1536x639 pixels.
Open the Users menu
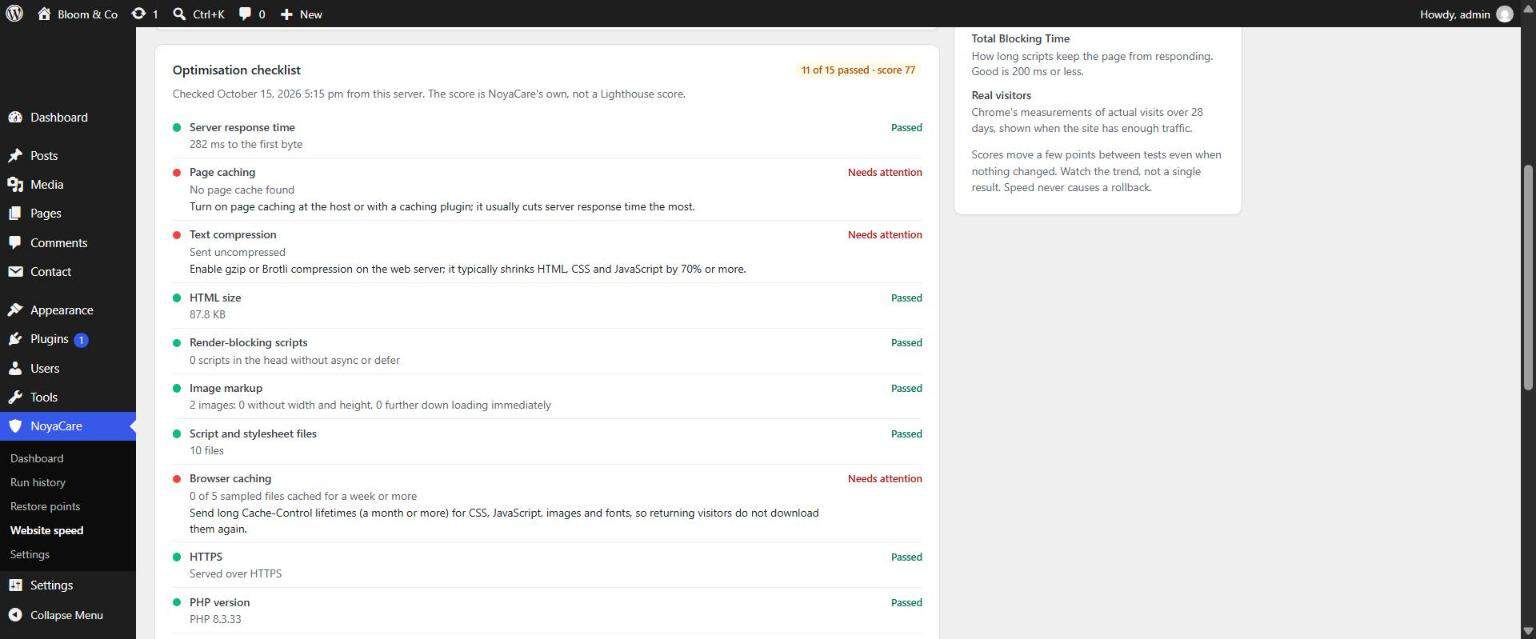68,368
